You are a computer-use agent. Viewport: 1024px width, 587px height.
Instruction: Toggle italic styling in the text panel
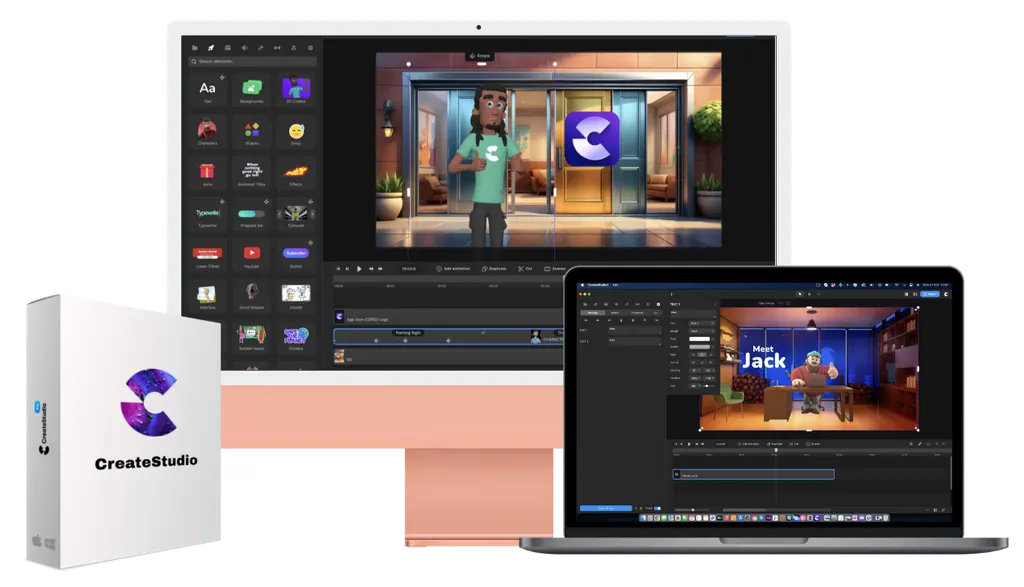(x=702, y=363)
